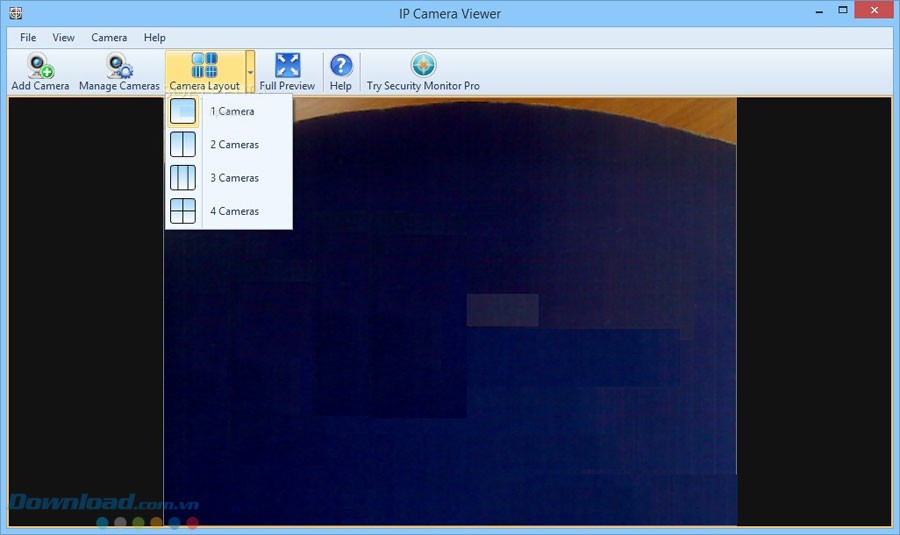Open the View menu
The height and width of the screenshot is (535, 900).
coord(64,38)
